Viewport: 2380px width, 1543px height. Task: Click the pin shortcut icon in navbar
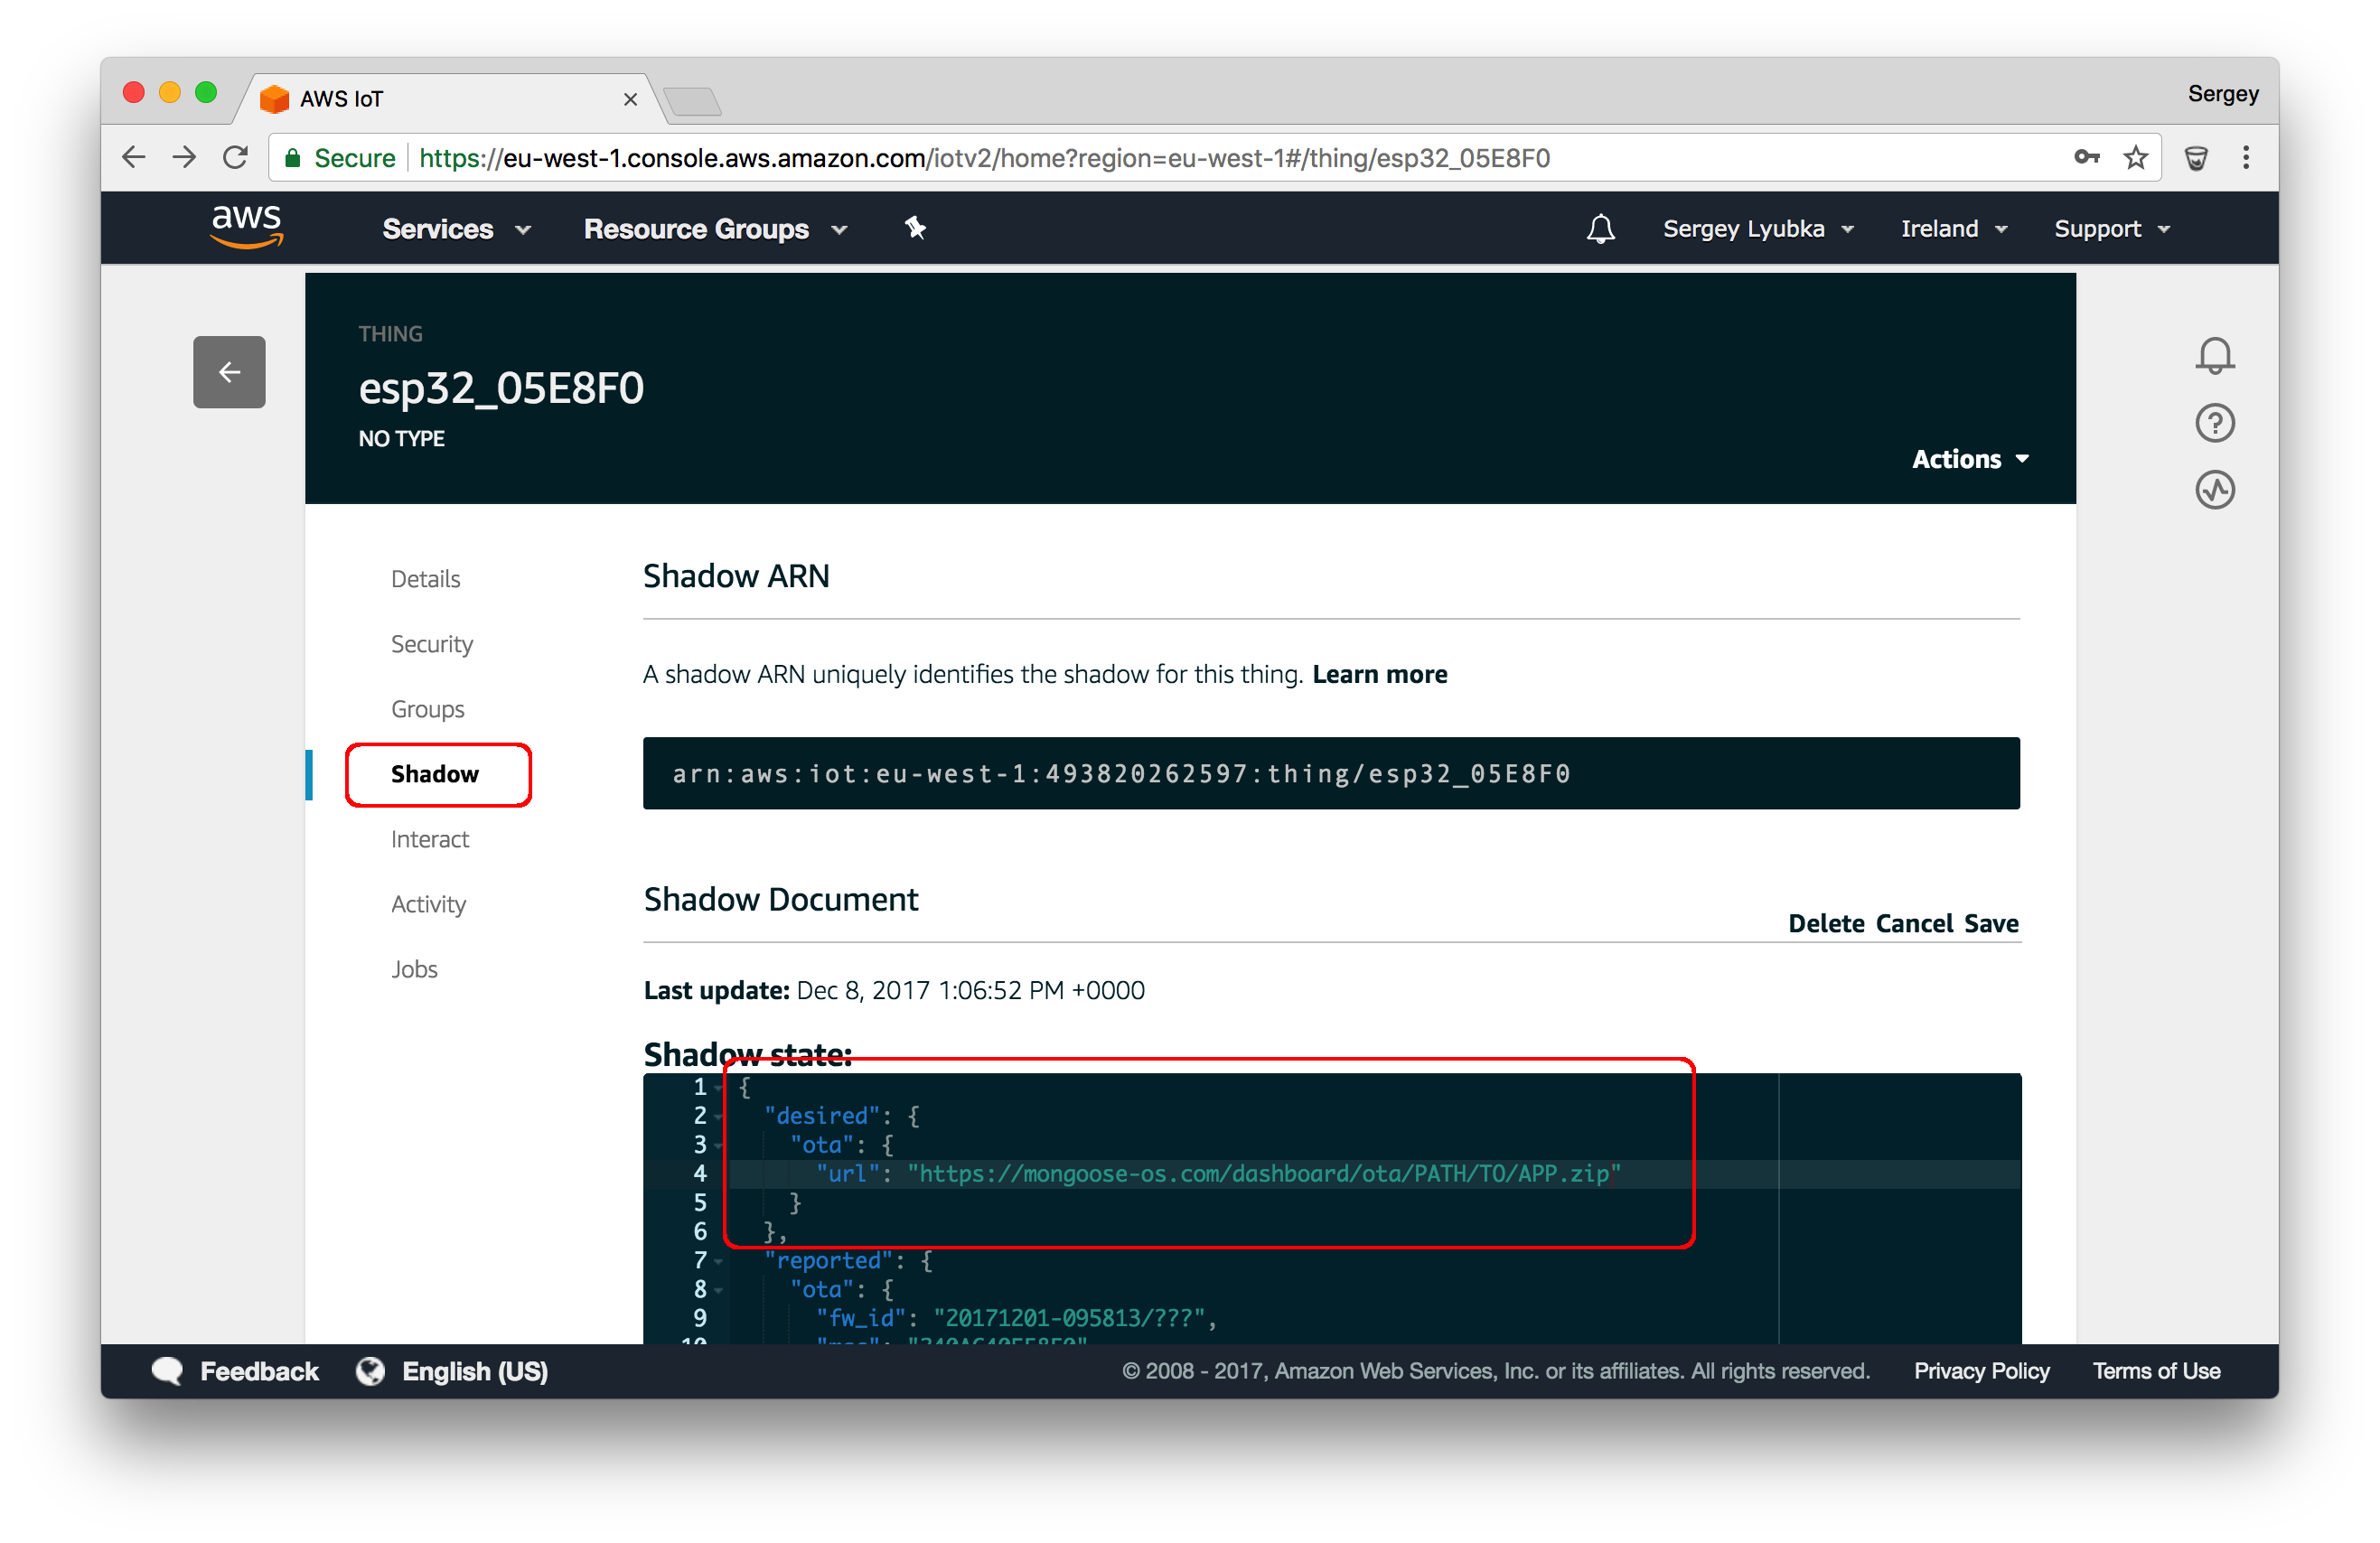coord(915,228)
